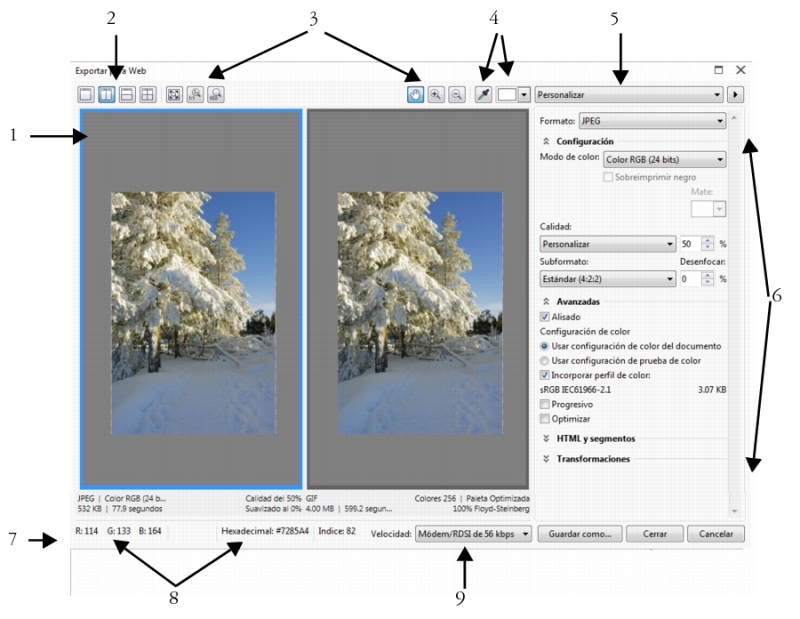Click the Guardar como button
This screenshot has height=619, width=800.
point(580,534)
